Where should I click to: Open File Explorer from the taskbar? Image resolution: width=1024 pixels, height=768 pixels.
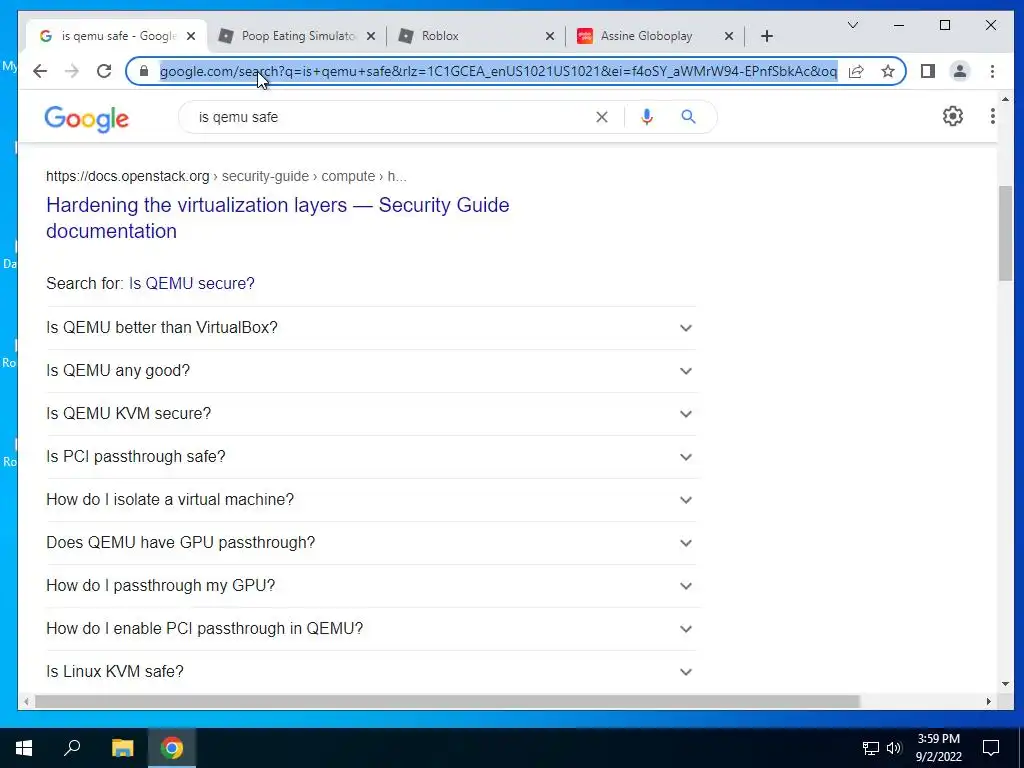pyautogui.click(x=122, y=748)
